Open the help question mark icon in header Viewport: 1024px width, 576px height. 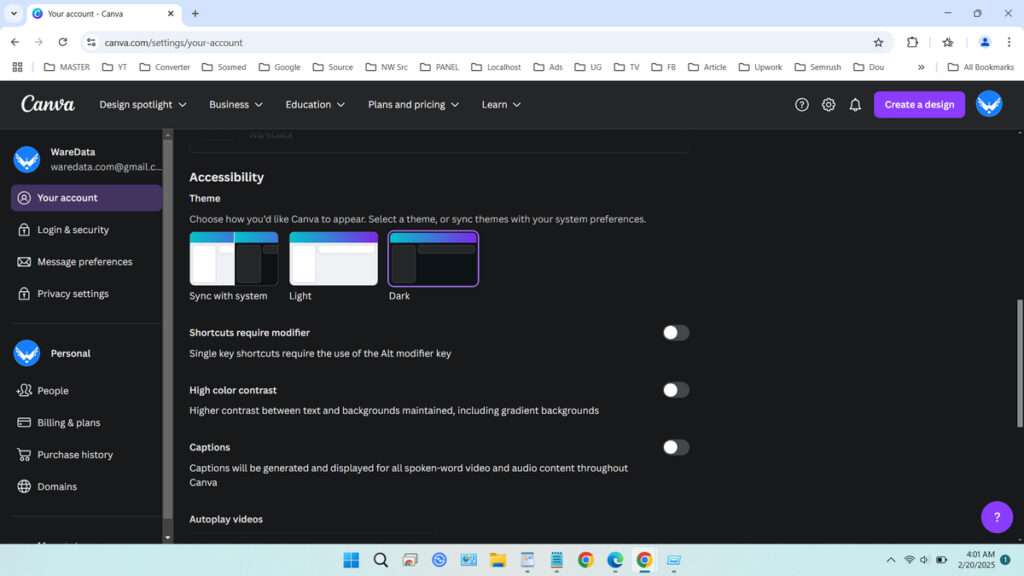tap(801, 104)
